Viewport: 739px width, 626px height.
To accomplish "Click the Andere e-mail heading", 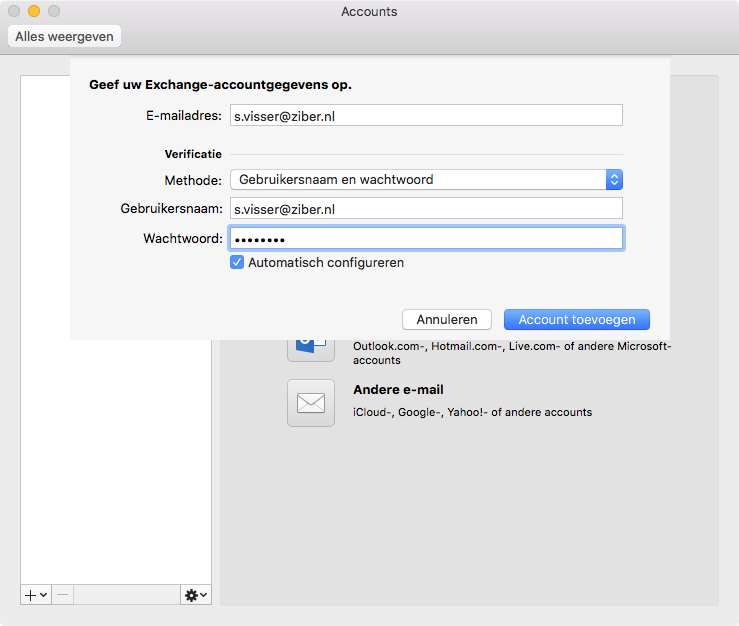I will pos(398,390).
